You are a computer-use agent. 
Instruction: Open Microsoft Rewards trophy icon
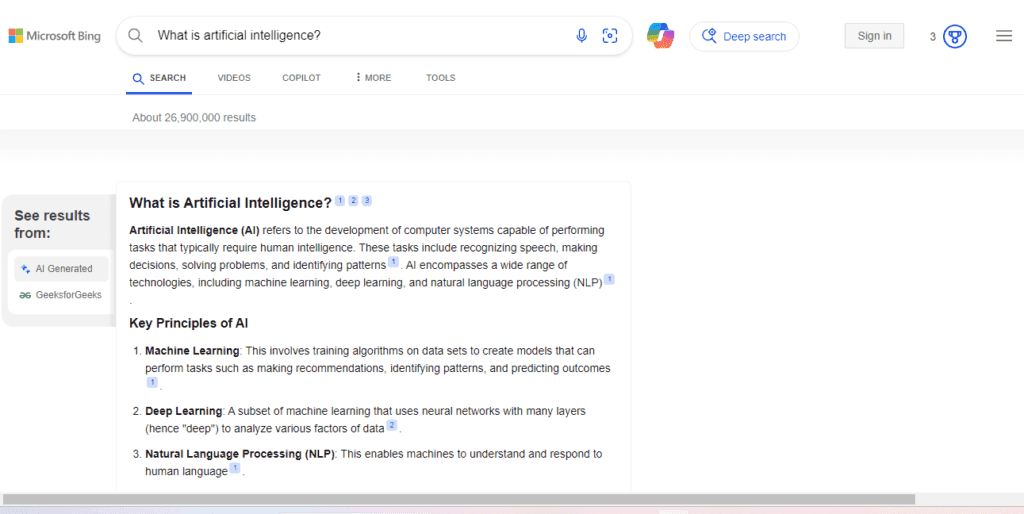tap(955, 37)
